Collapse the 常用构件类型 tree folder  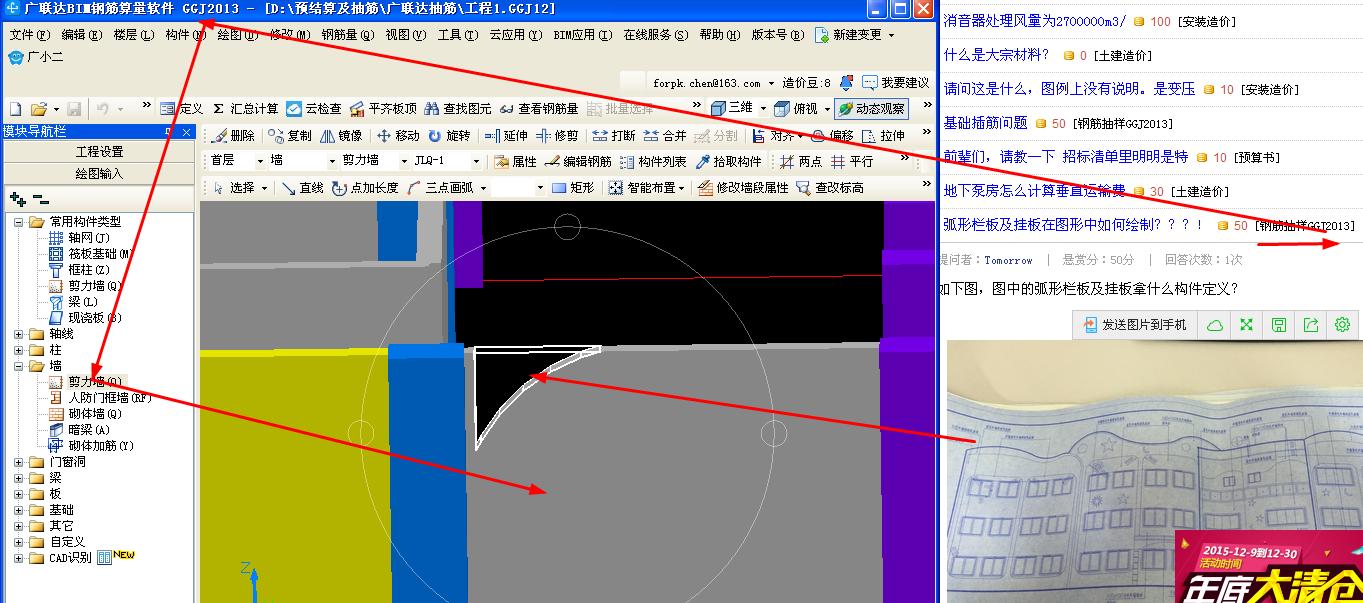pyautogui.click(x=18, y=222)
